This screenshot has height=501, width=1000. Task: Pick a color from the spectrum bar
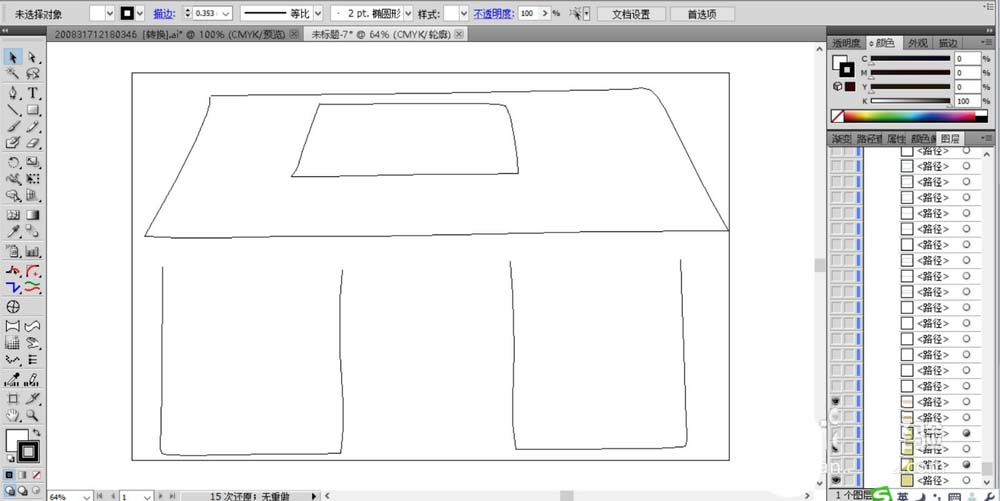click(909, 117)
